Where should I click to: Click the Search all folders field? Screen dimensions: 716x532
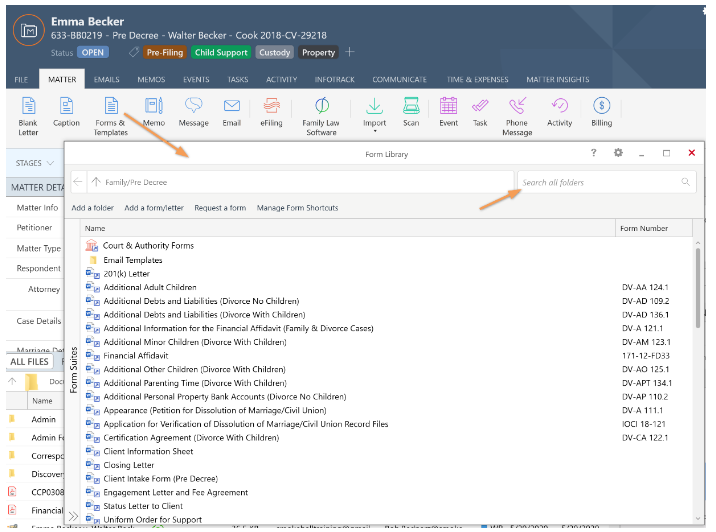point(607,182)
